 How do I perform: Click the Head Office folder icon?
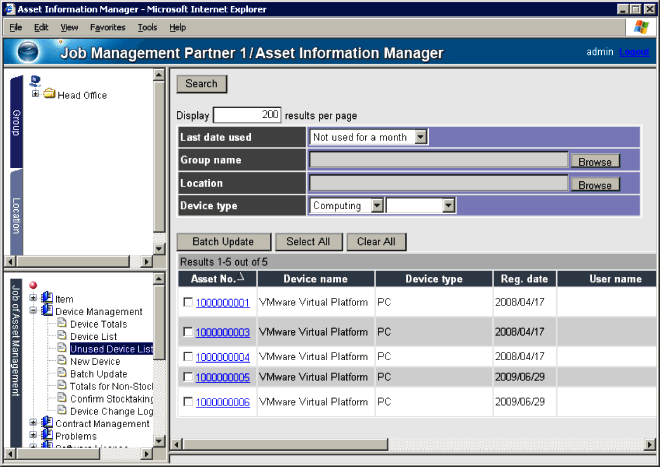[49, 95]
